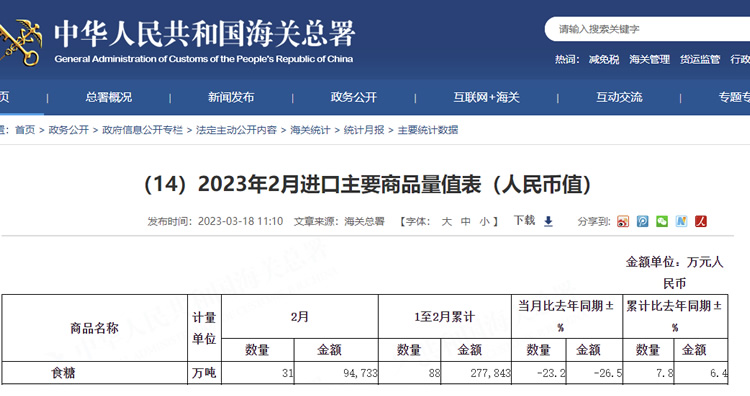Viewport: 750px width, 396px height.
Task: Share via Tencent Weibo icon
Action: point(642,221)
